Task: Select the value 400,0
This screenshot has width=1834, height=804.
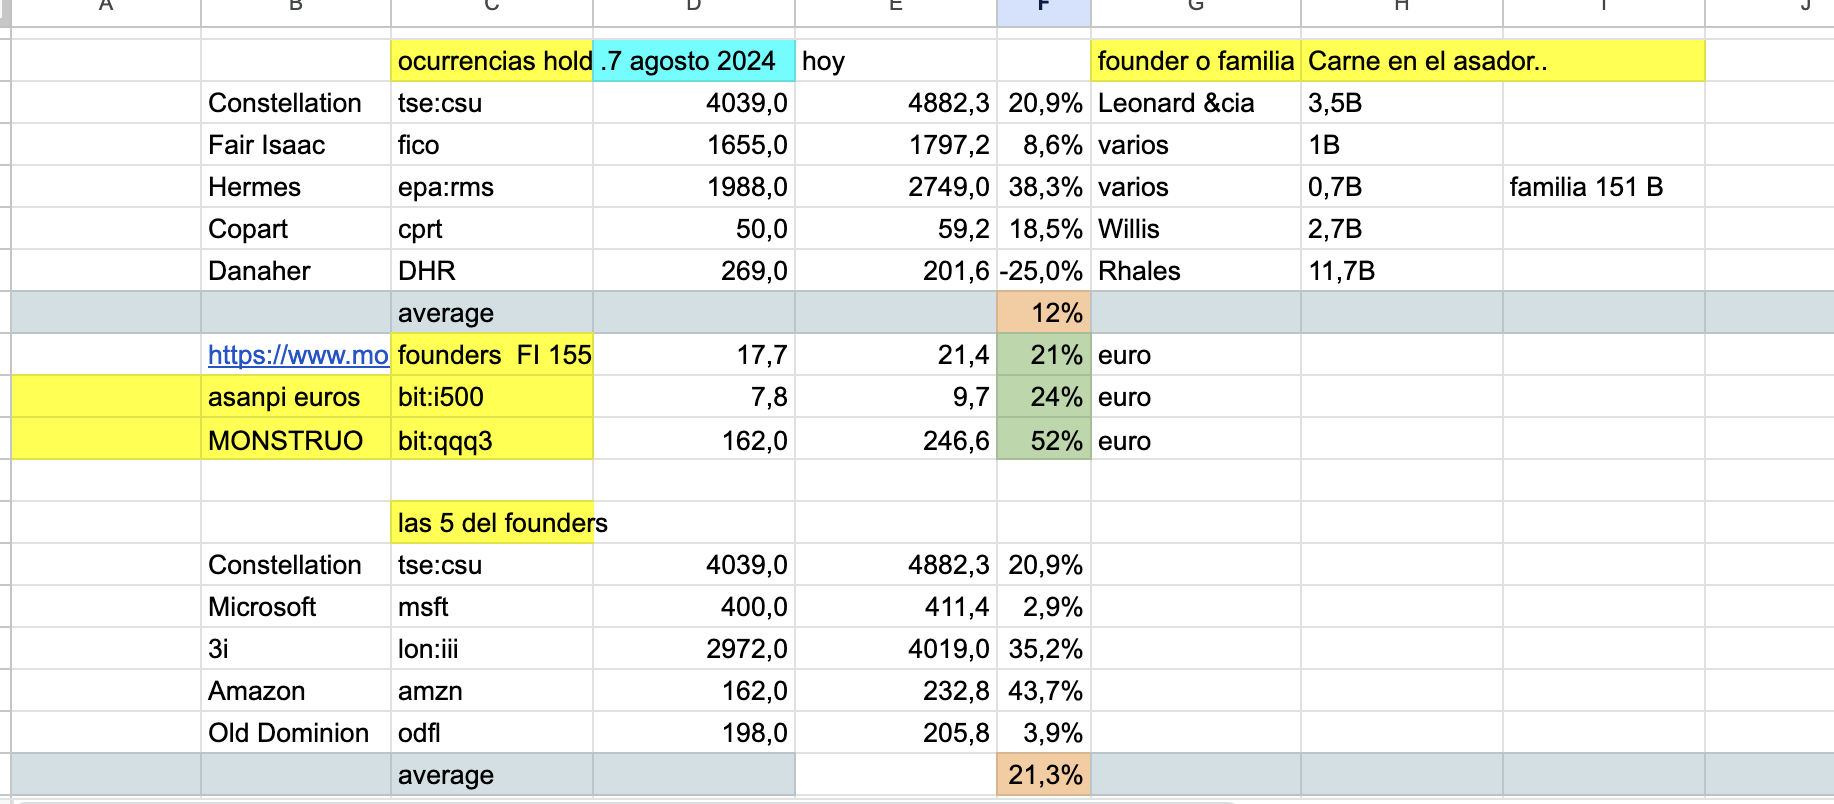Action: [x=694, y=607]
